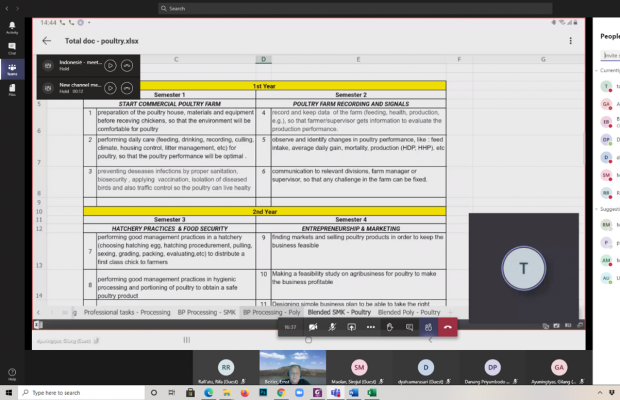The image size is (620, 400).
Task: Select RM suggested person in People panel
Action: (609, 225)
